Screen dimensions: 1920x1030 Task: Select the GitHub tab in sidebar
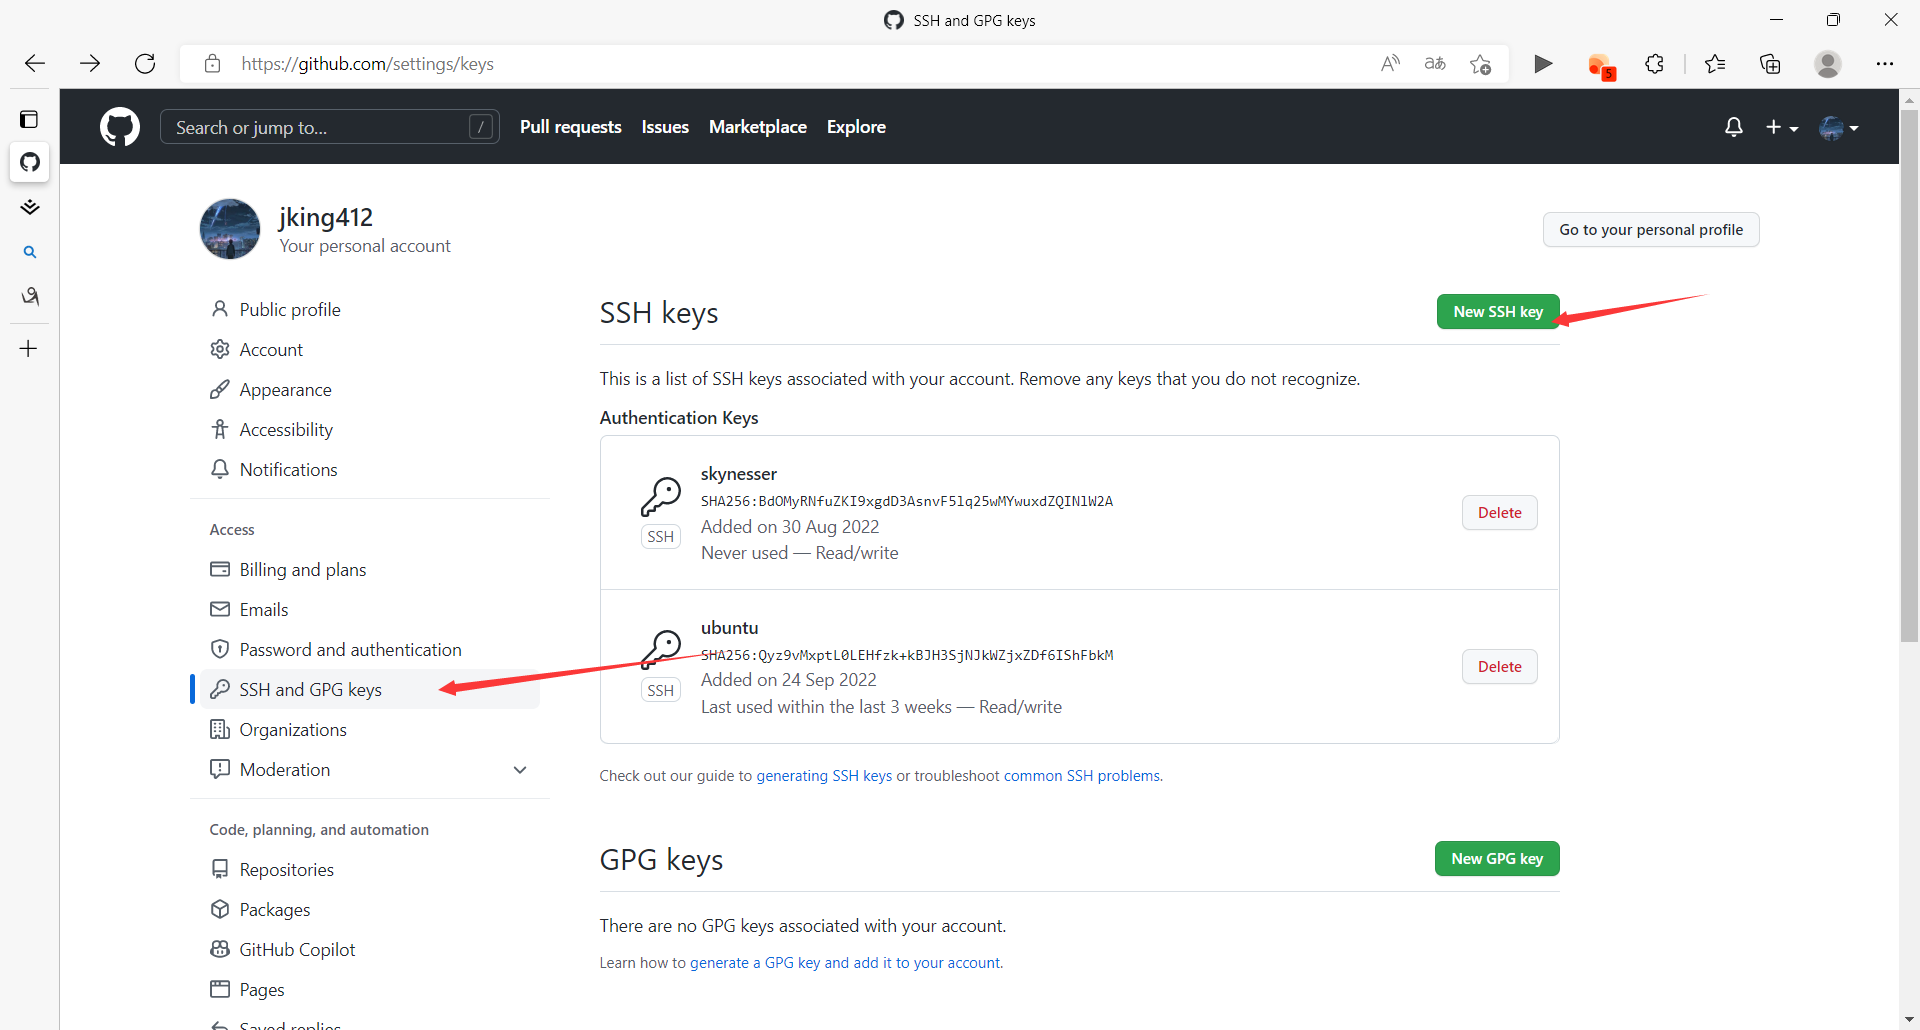tap(30, 162)
